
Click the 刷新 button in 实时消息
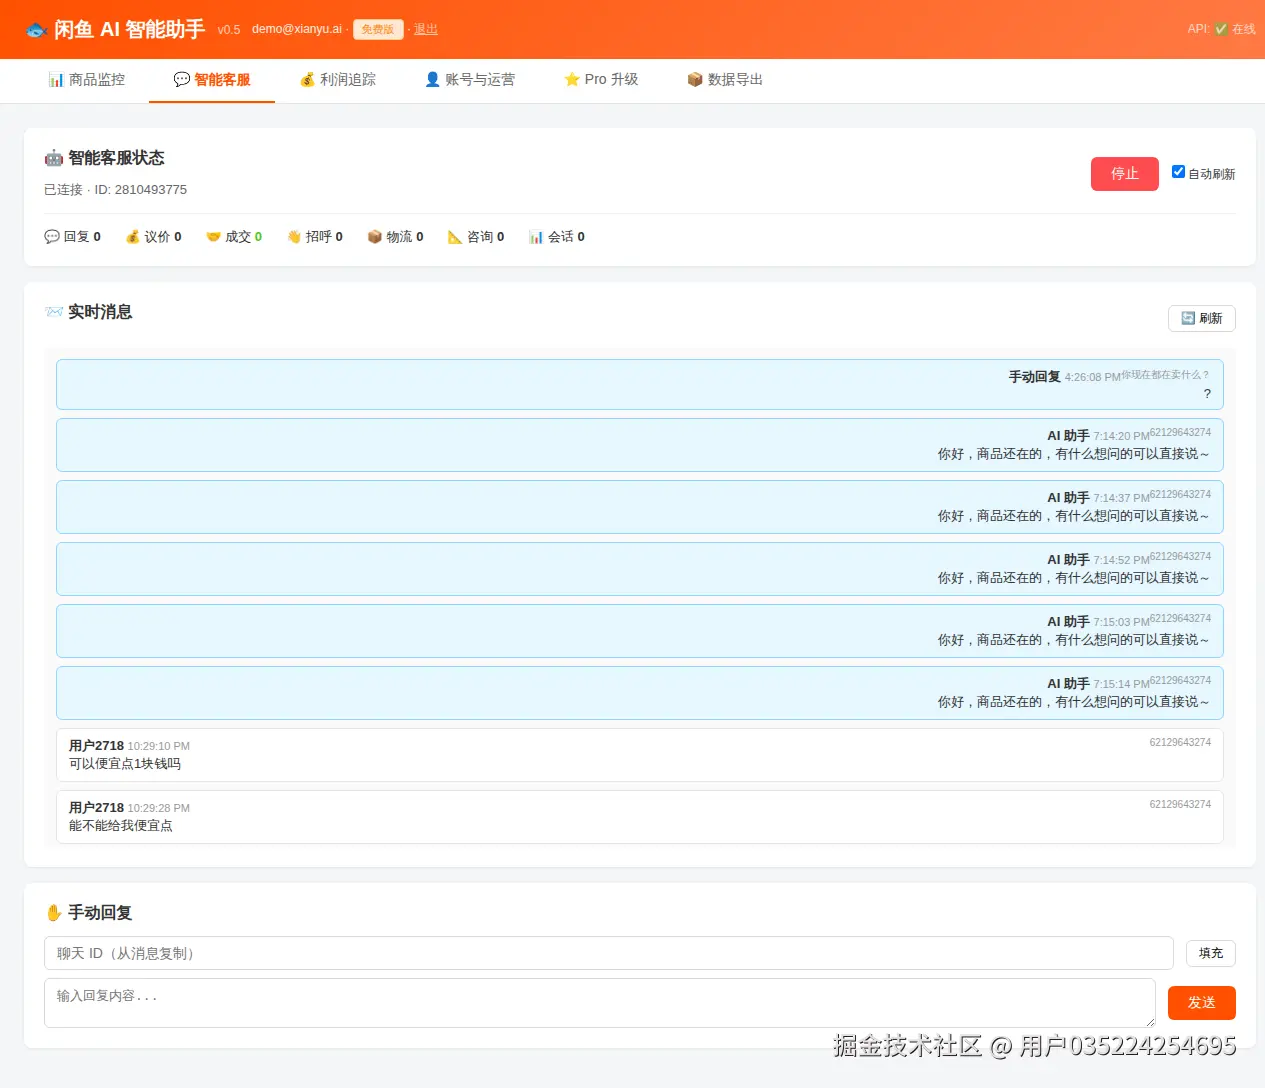click(1202, 318)
